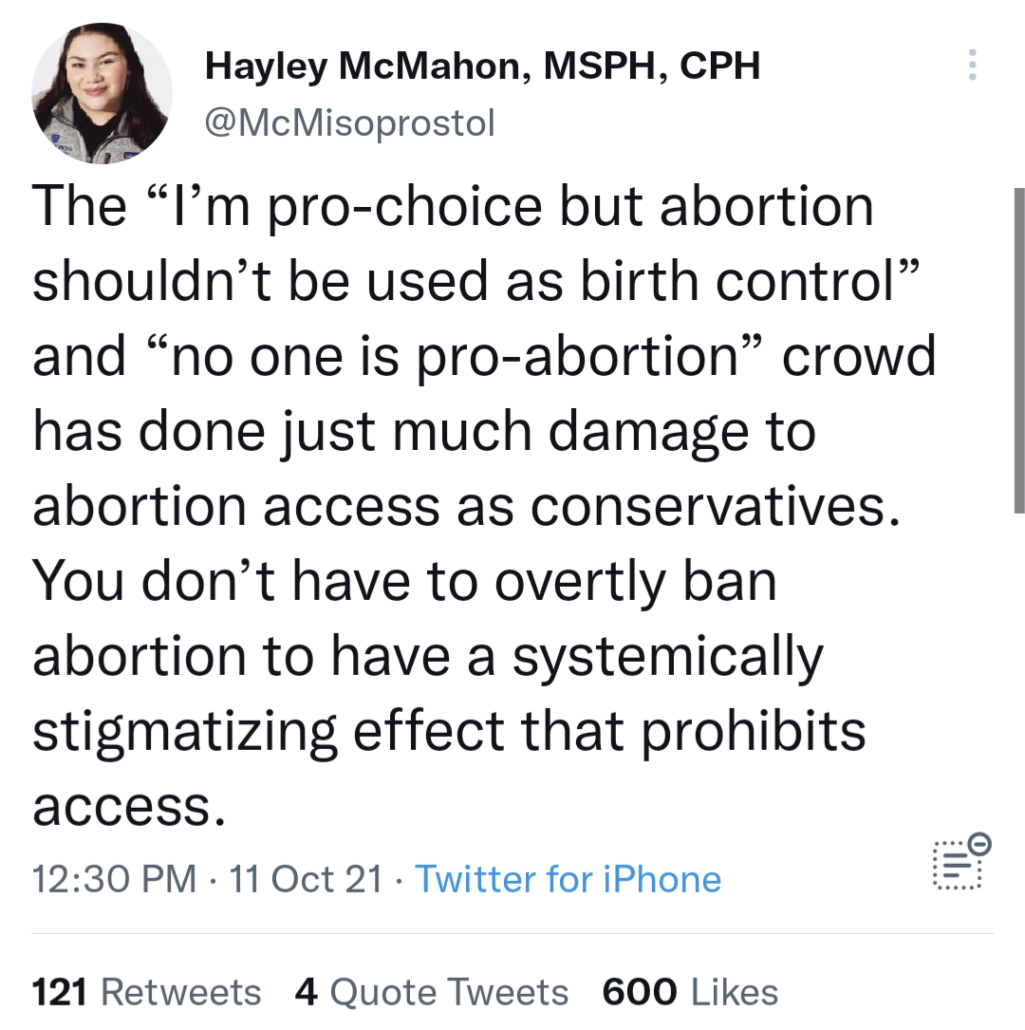
Task: Click the phrase "has done just much damage to"
Action: pos(425,432)
